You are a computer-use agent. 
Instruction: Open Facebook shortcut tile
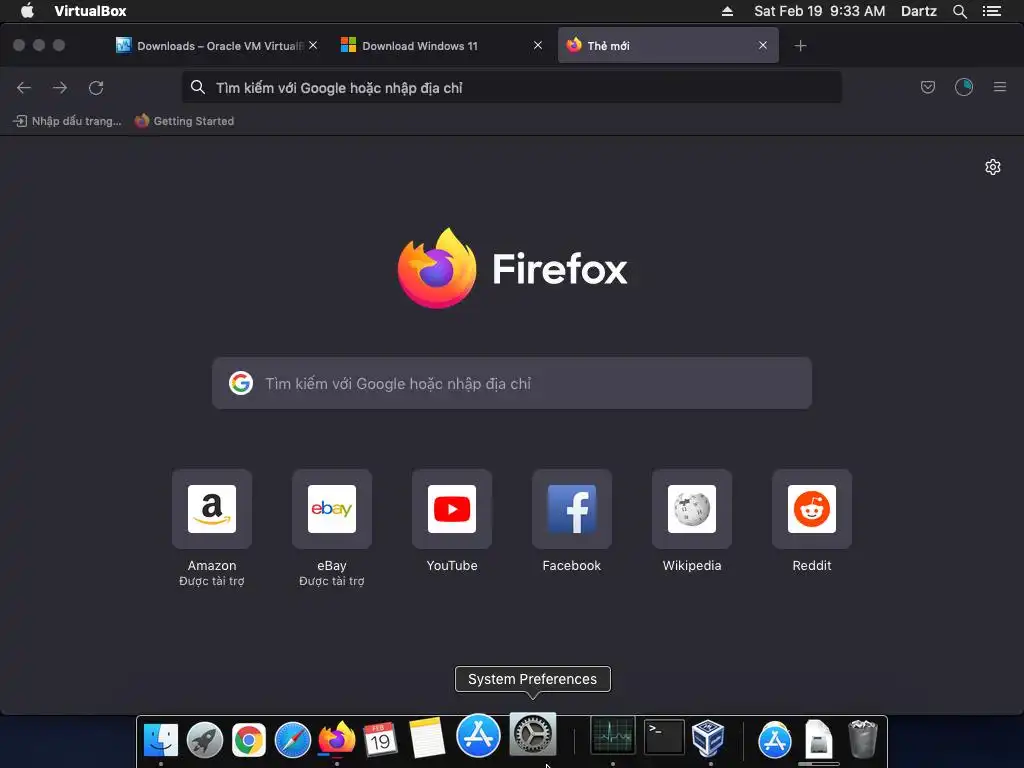click(571, 509)
